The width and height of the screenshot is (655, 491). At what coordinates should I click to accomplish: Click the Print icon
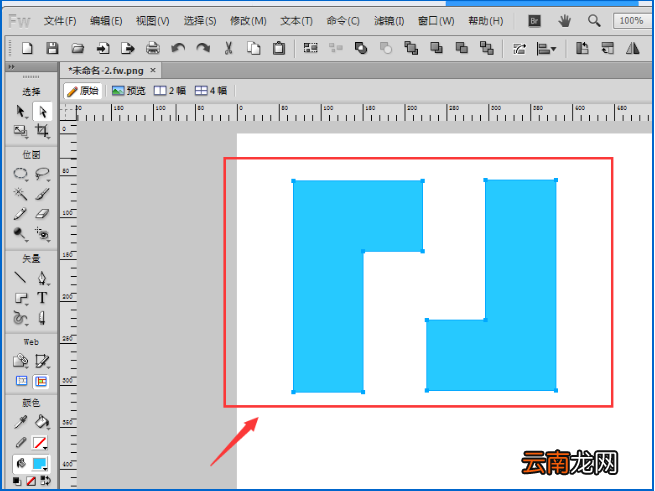coord(153,48)
